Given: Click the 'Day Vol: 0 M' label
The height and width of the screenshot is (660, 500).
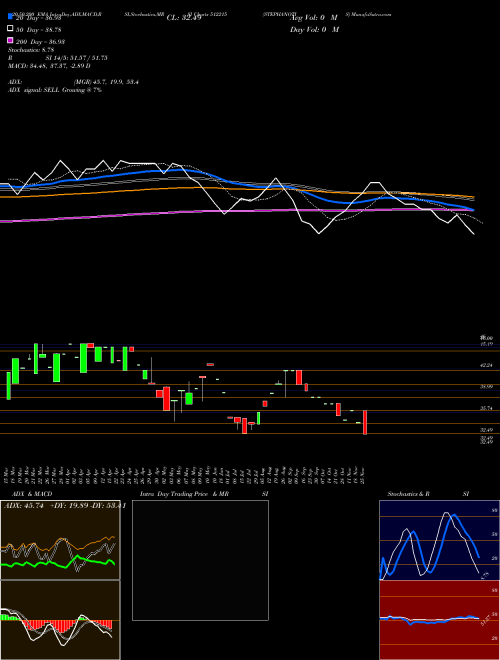Looking at the screenshot, I should tap(314, 30).
